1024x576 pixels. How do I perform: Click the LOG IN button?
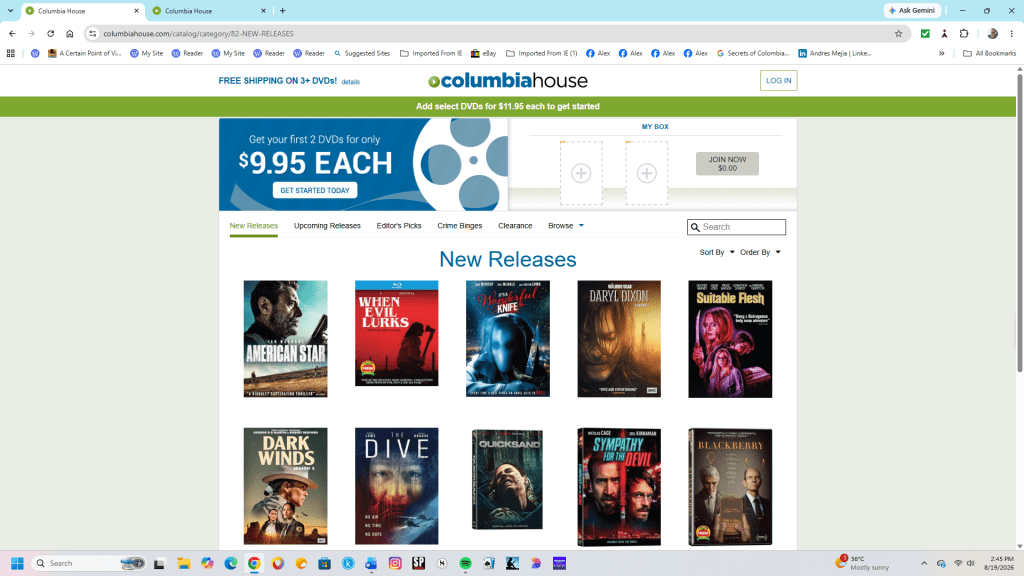(x=778, y=80)
